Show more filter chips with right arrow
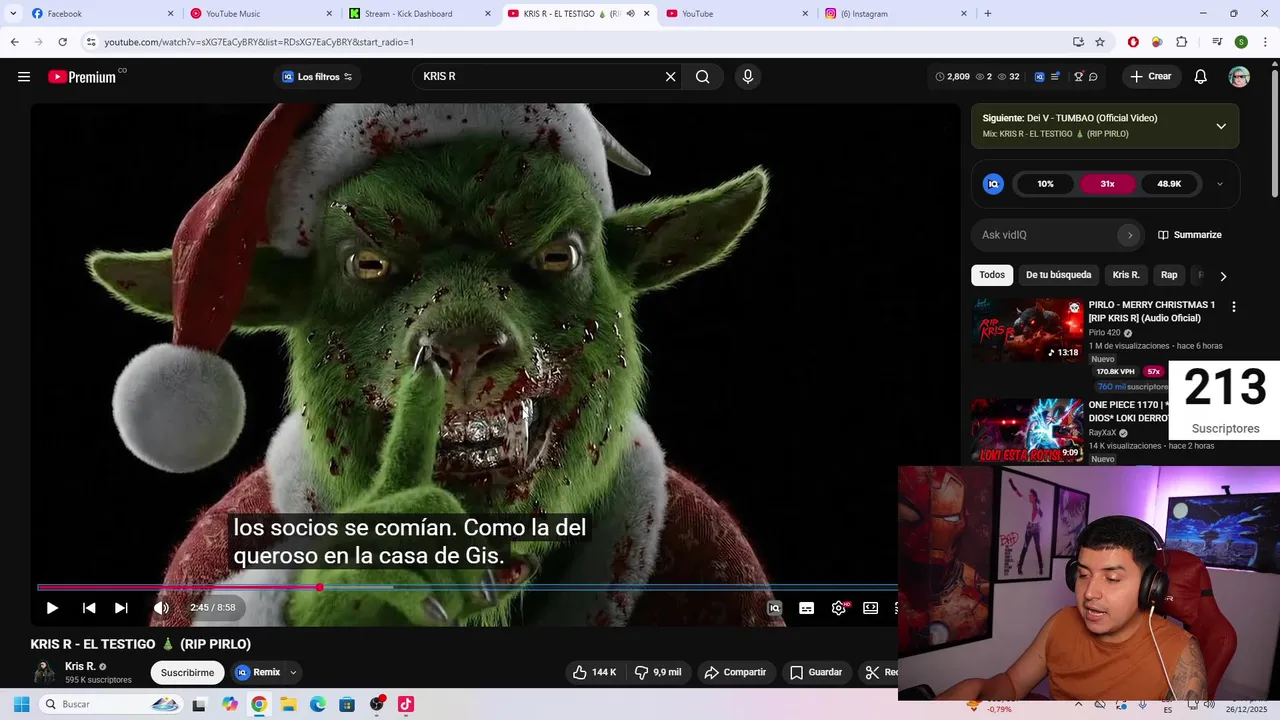1280x720 pixels. [x=1223, y=276]
